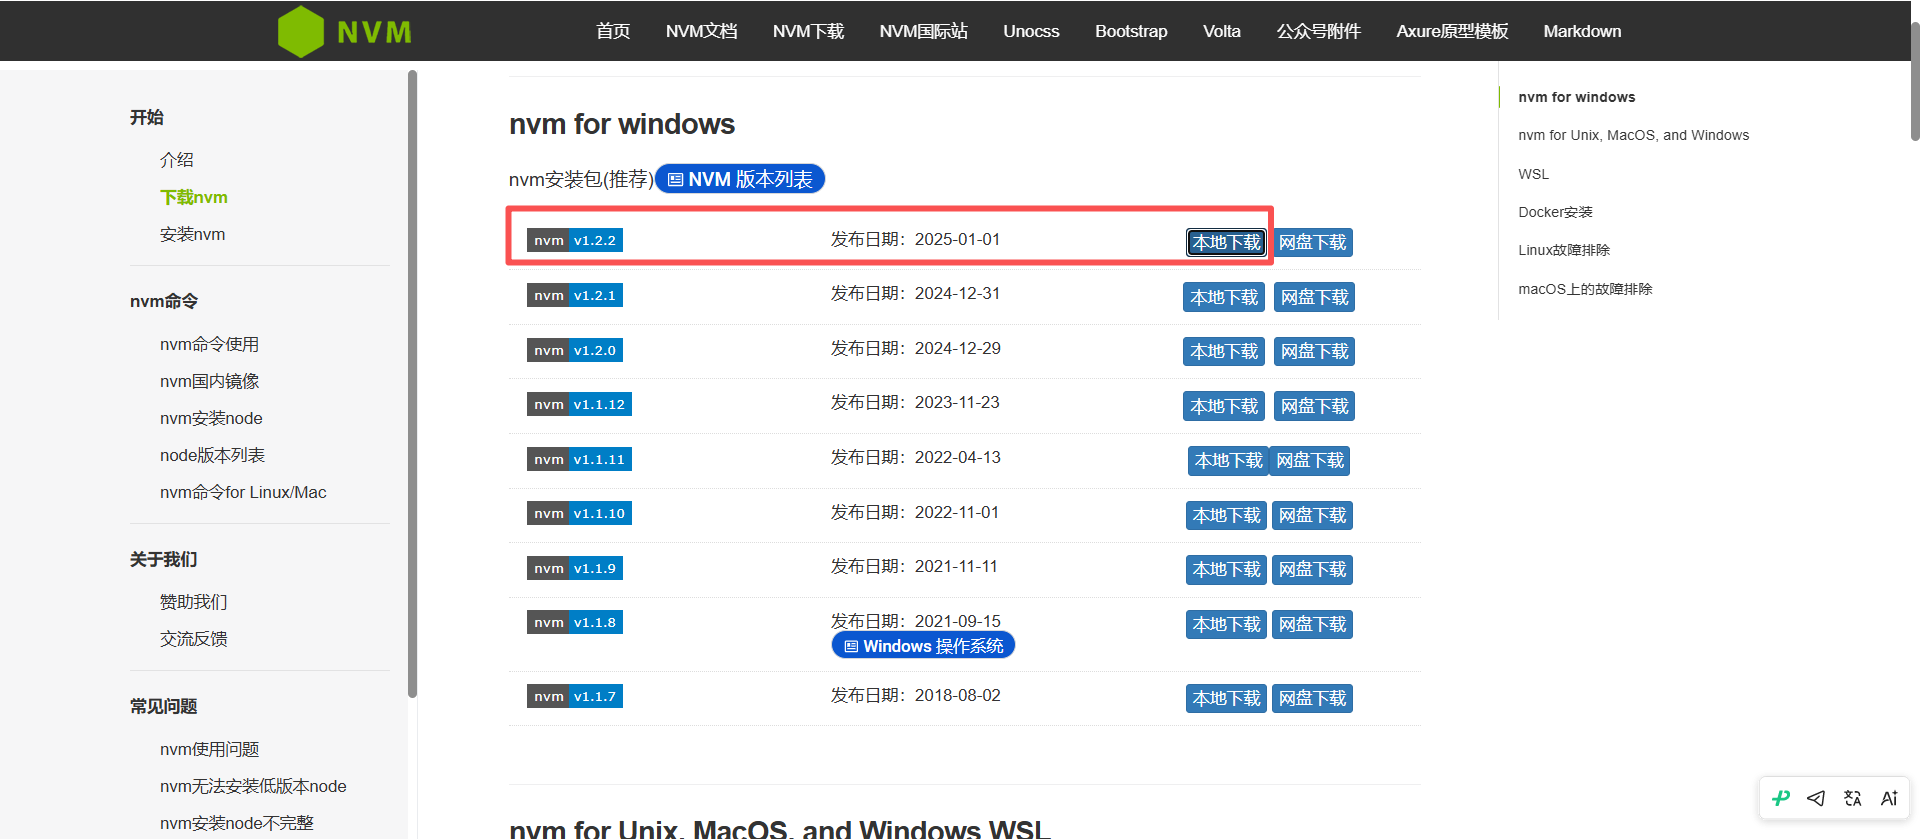
Task: Download nvm v1.1.12 via 本地下载
Action: [1224, 406]
